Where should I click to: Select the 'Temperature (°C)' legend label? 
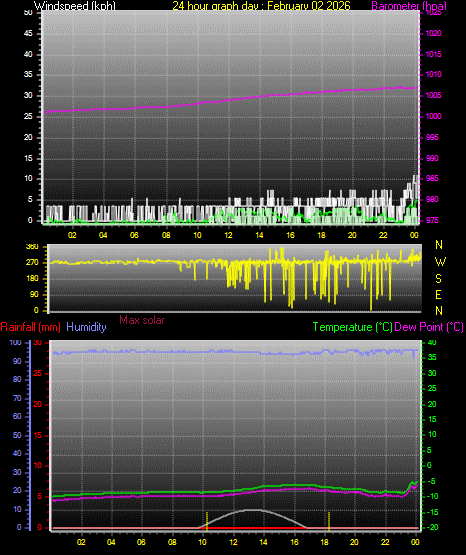tap(352, 327)
